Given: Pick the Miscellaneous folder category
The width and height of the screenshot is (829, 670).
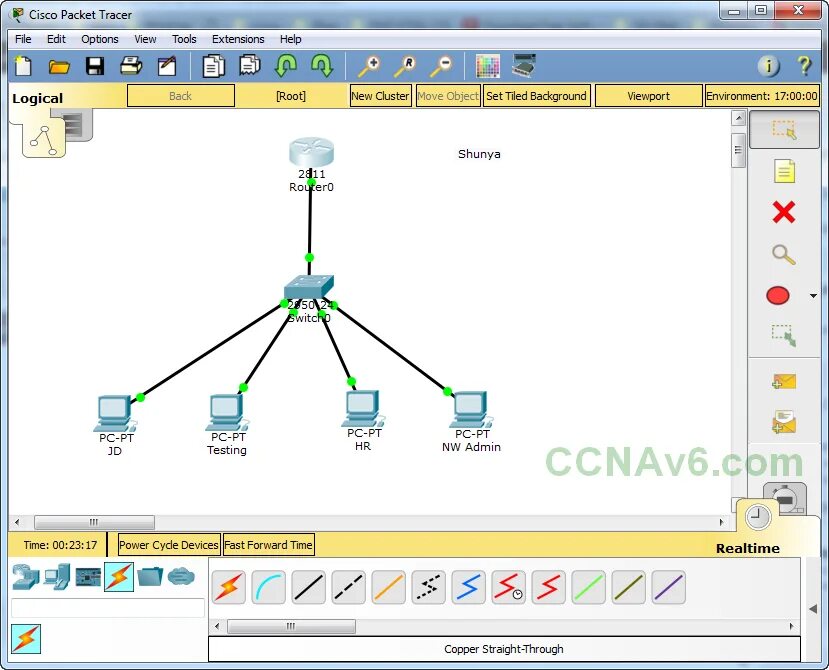Looking at the screenshot, I should click(x=150, y=577).
